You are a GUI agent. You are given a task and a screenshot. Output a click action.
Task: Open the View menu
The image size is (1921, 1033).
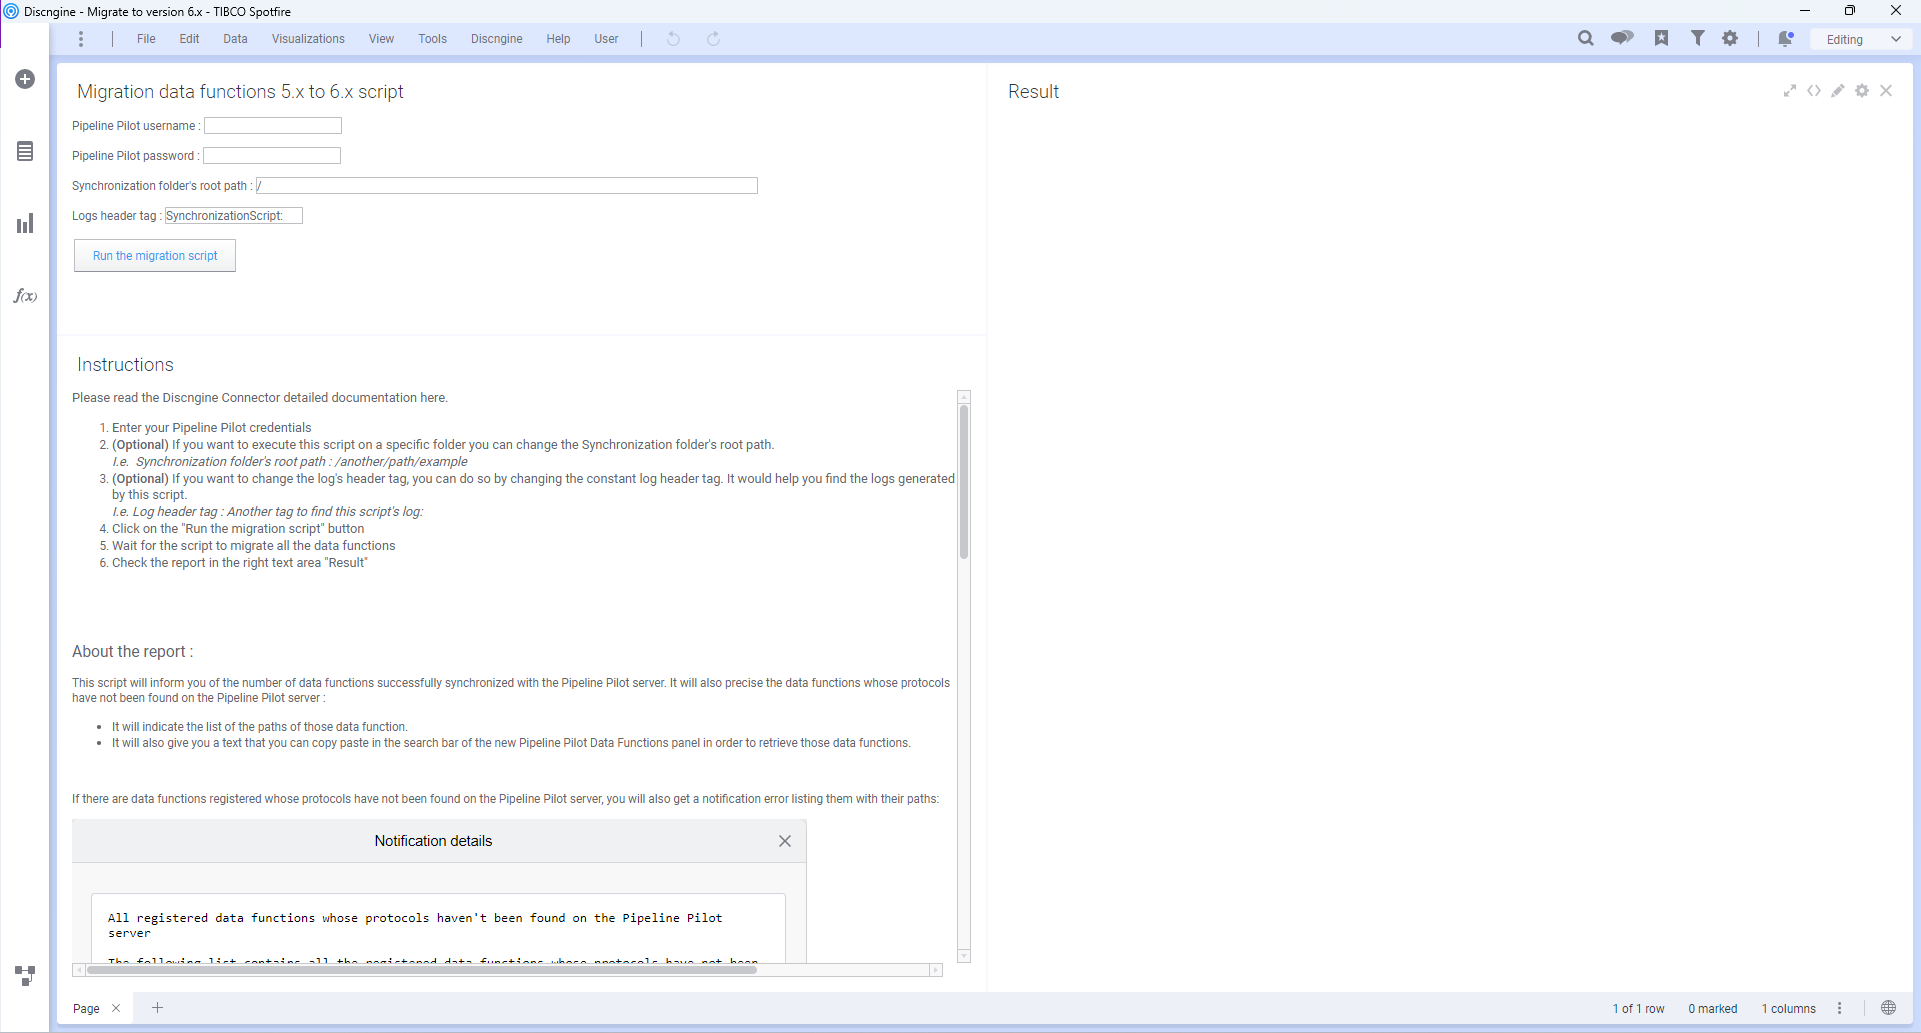point(381,39)
